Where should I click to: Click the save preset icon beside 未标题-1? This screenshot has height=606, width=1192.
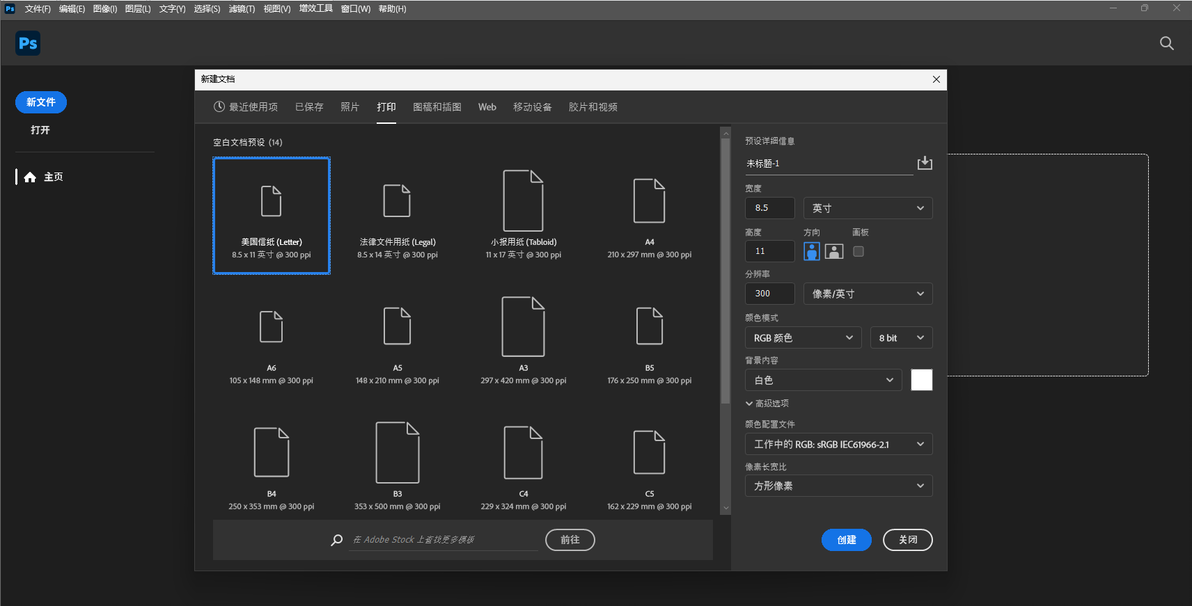pos(924,163)
